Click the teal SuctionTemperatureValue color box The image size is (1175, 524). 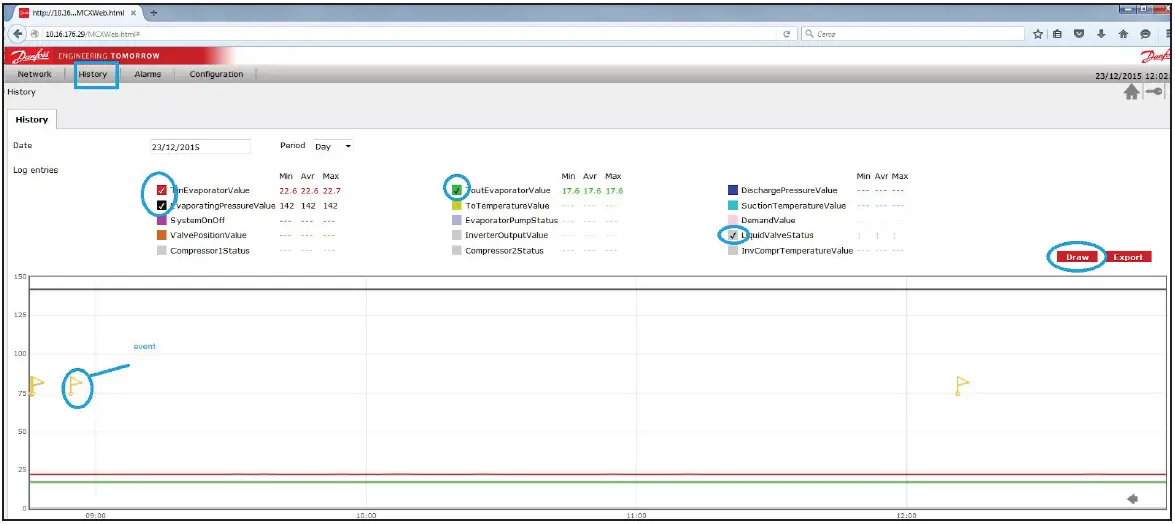coord(733,205)
